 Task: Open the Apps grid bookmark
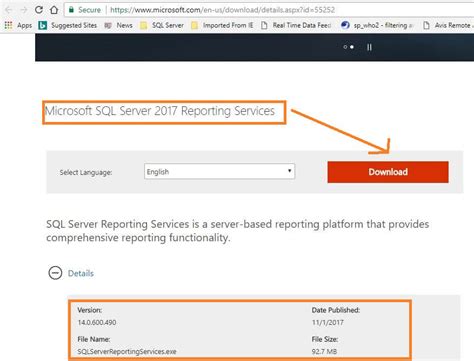pos(18,25)
